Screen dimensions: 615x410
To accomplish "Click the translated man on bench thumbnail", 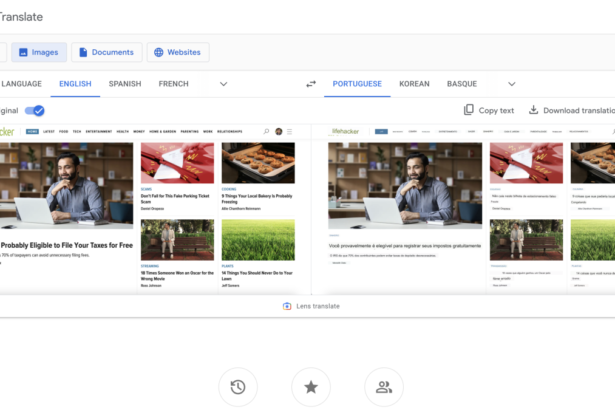I will point(526,240).
